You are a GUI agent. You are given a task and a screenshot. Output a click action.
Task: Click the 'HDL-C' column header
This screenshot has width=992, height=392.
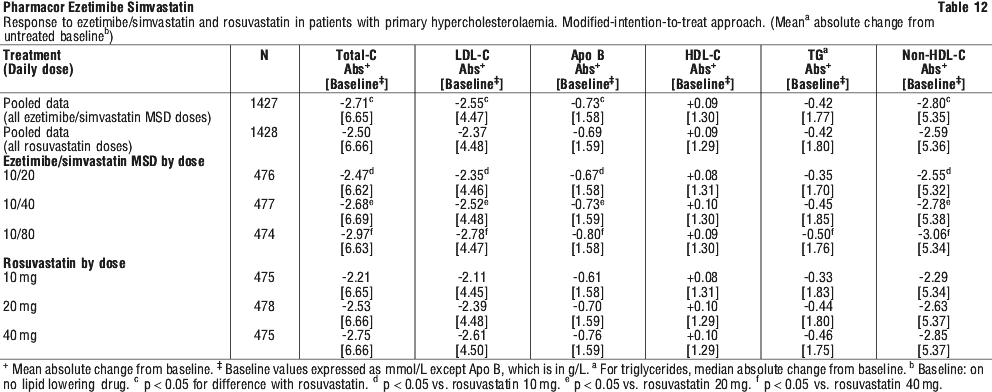coord(703,56)
